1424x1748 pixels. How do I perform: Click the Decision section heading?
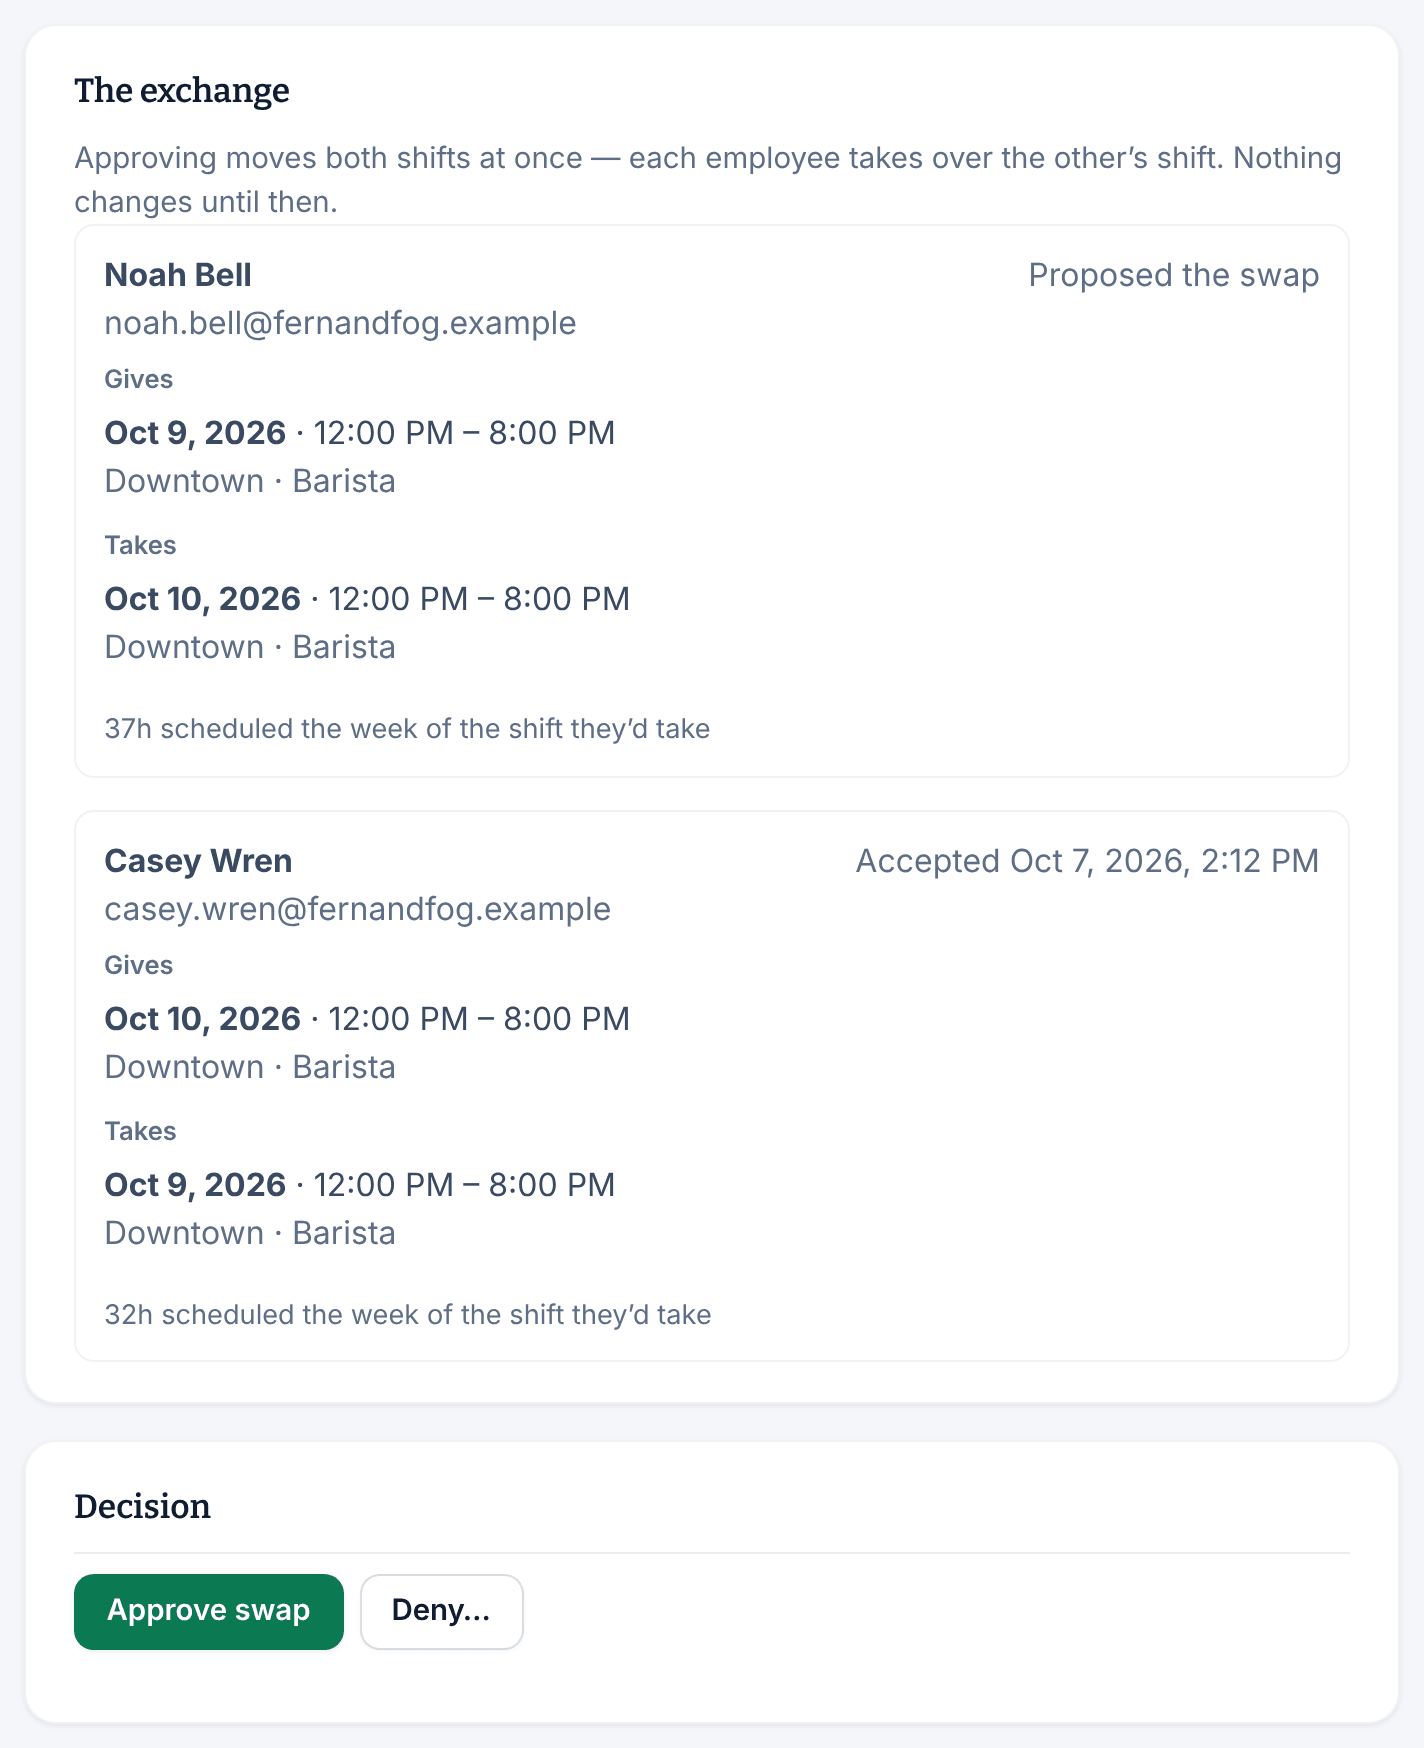(x=143, y=1506)
